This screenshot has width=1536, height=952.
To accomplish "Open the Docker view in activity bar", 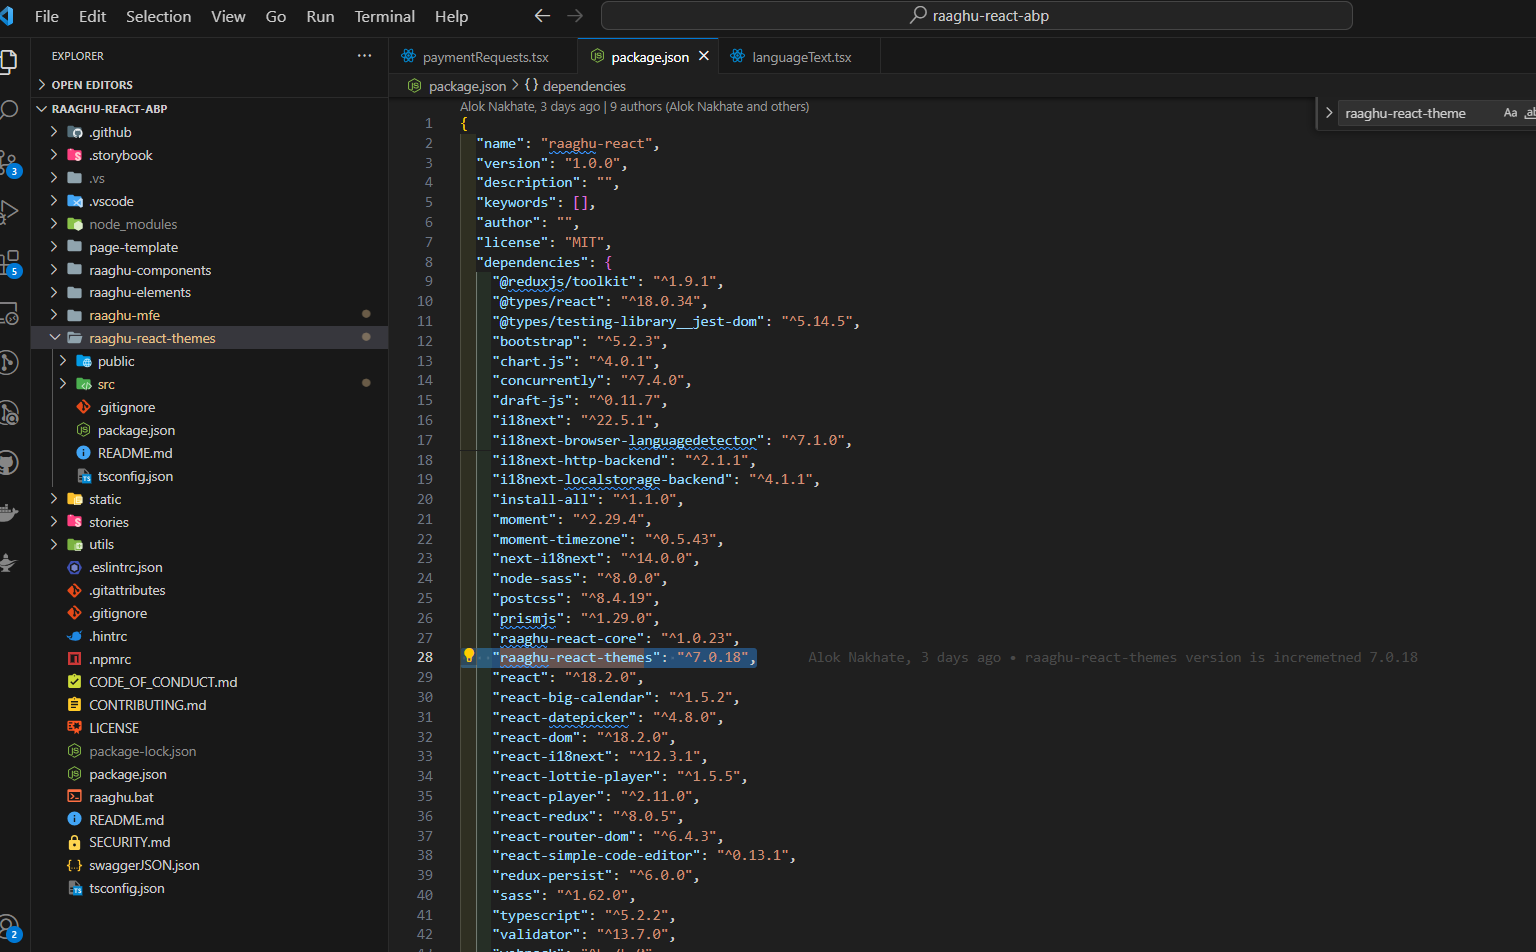I will coord(8,513).
